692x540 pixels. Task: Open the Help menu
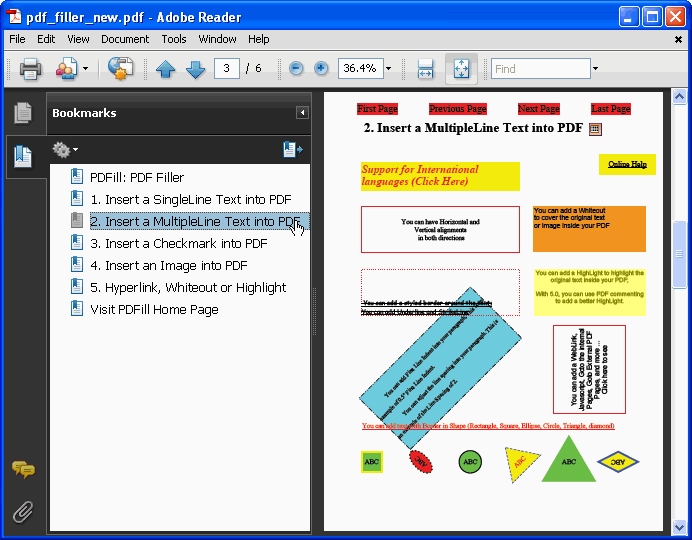pos(259,39)
